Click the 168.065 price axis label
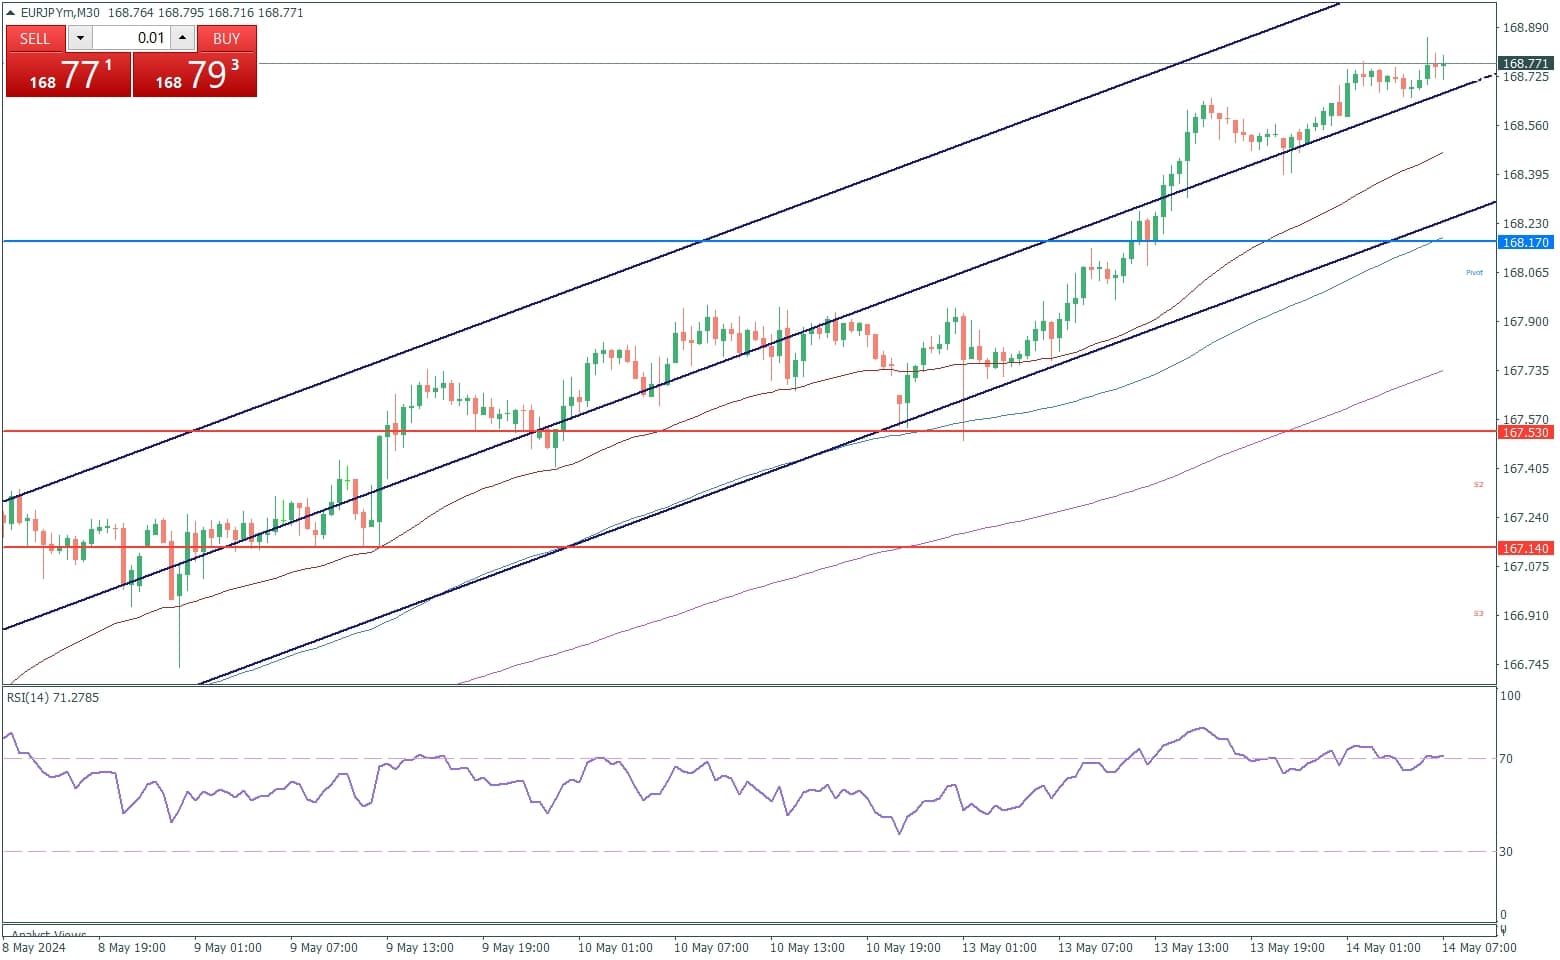The image size is (1560, 960). point(1526,273)
